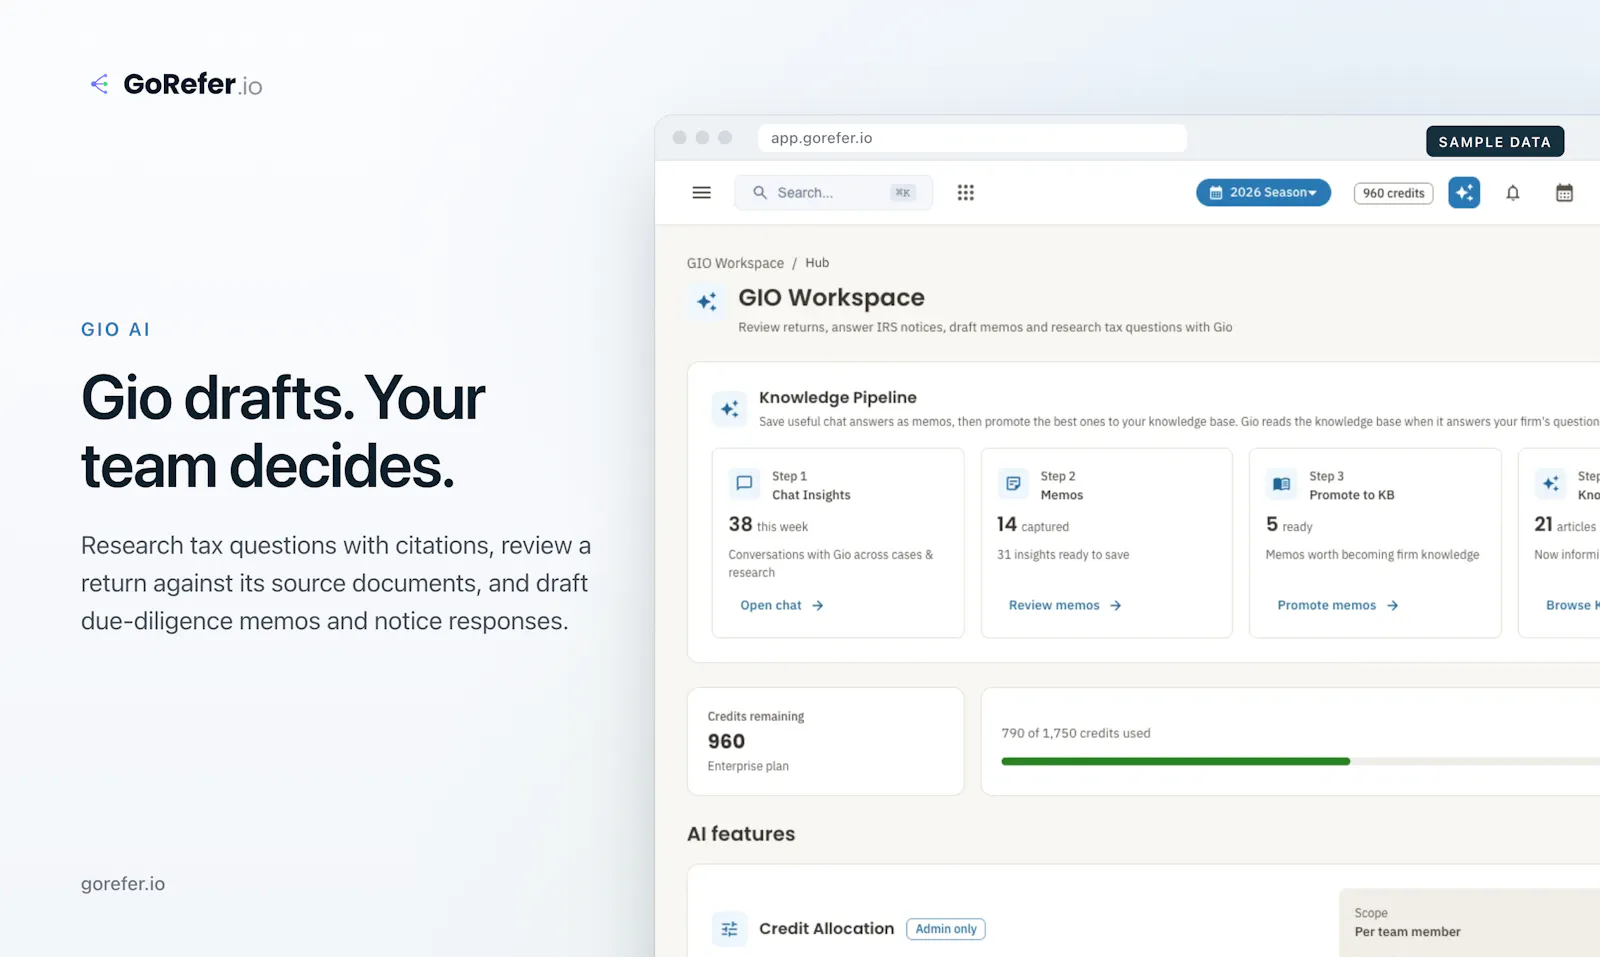
Task: Click the credits used progress bar
Action: pyautogui.click(x=1300, y=762)
